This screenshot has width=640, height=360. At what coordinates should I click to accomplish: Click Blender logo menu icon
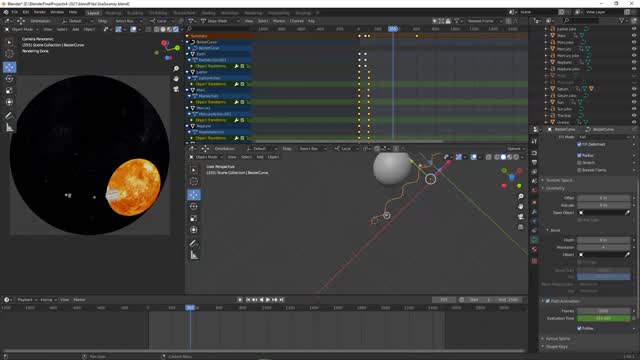(x=6, y=12)
